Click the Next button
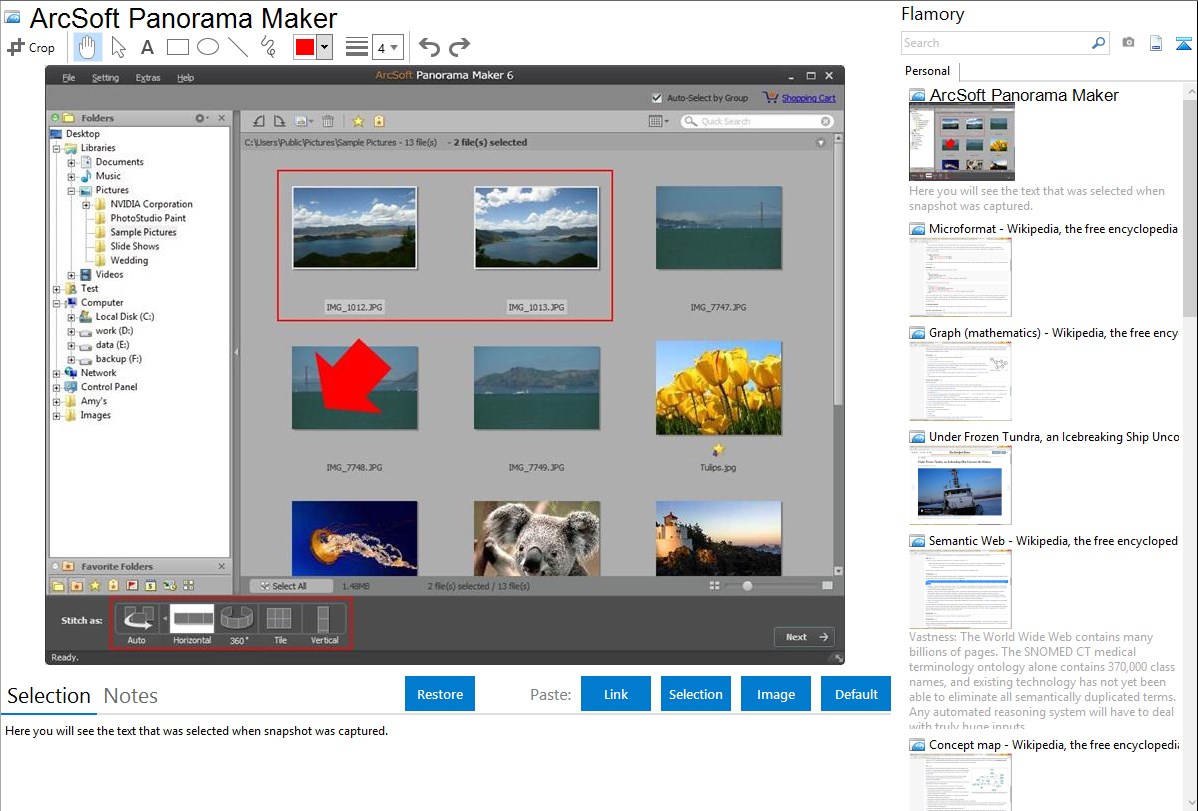The width and height of the screenshot is (1198, 811). (x=804, y=637)
